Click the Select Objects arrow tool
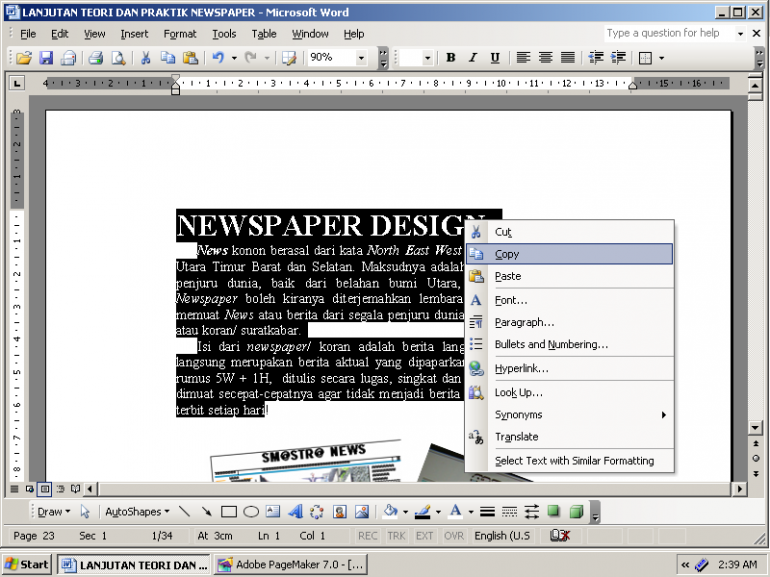 pyautogui.click(x=86, y=512)
